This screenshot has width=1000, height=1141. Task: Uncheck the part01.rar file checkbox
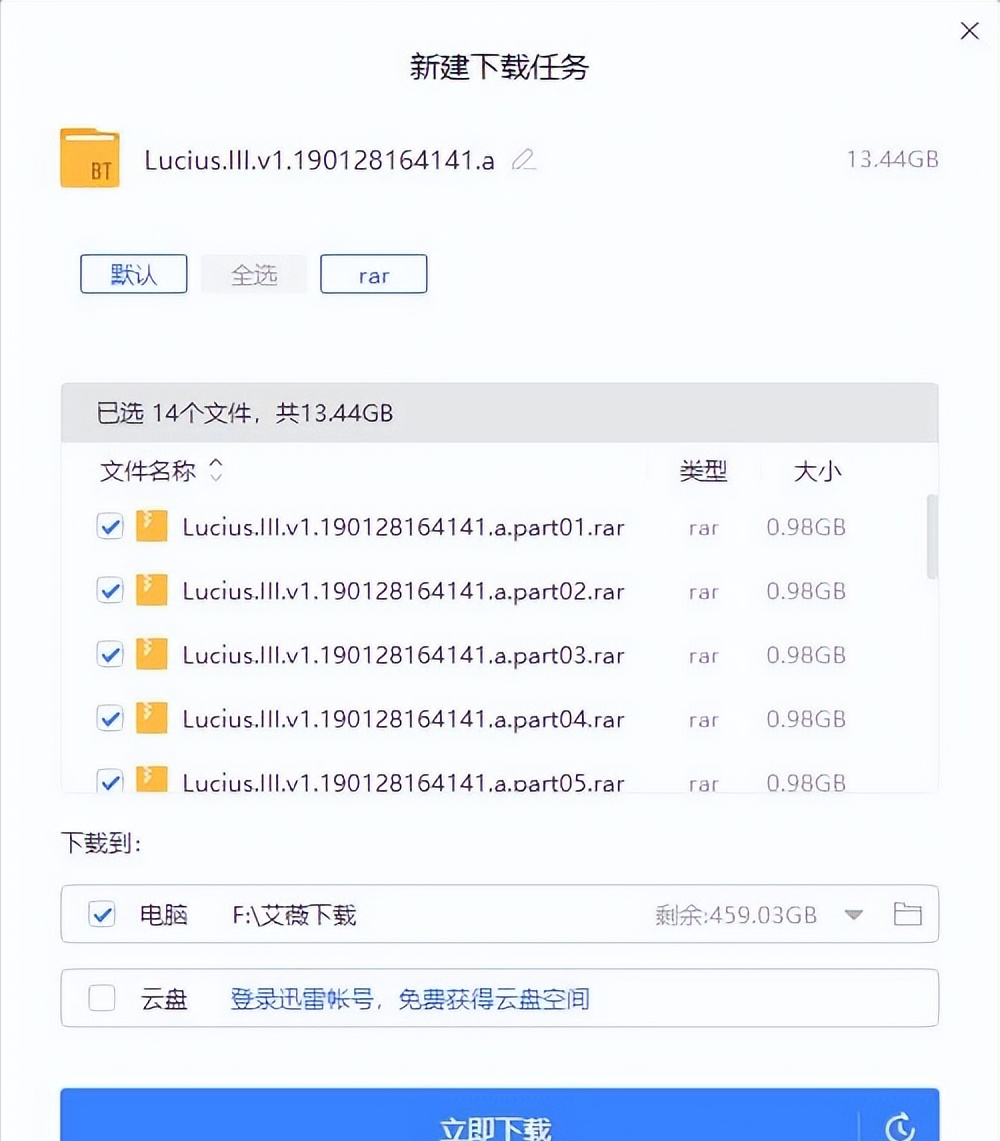point(110,526)
